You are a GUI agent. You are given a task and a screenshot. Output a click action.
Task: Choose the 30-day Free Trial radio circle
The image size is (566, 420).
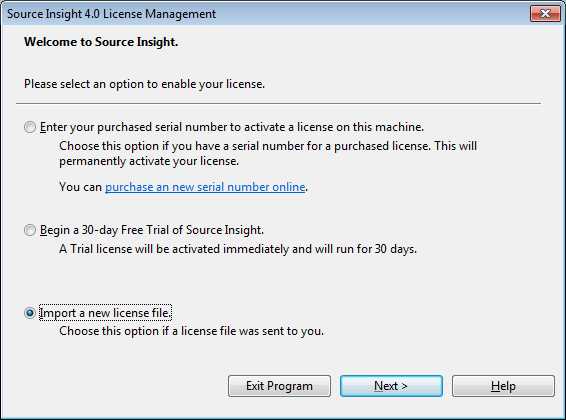coord(30,230)
